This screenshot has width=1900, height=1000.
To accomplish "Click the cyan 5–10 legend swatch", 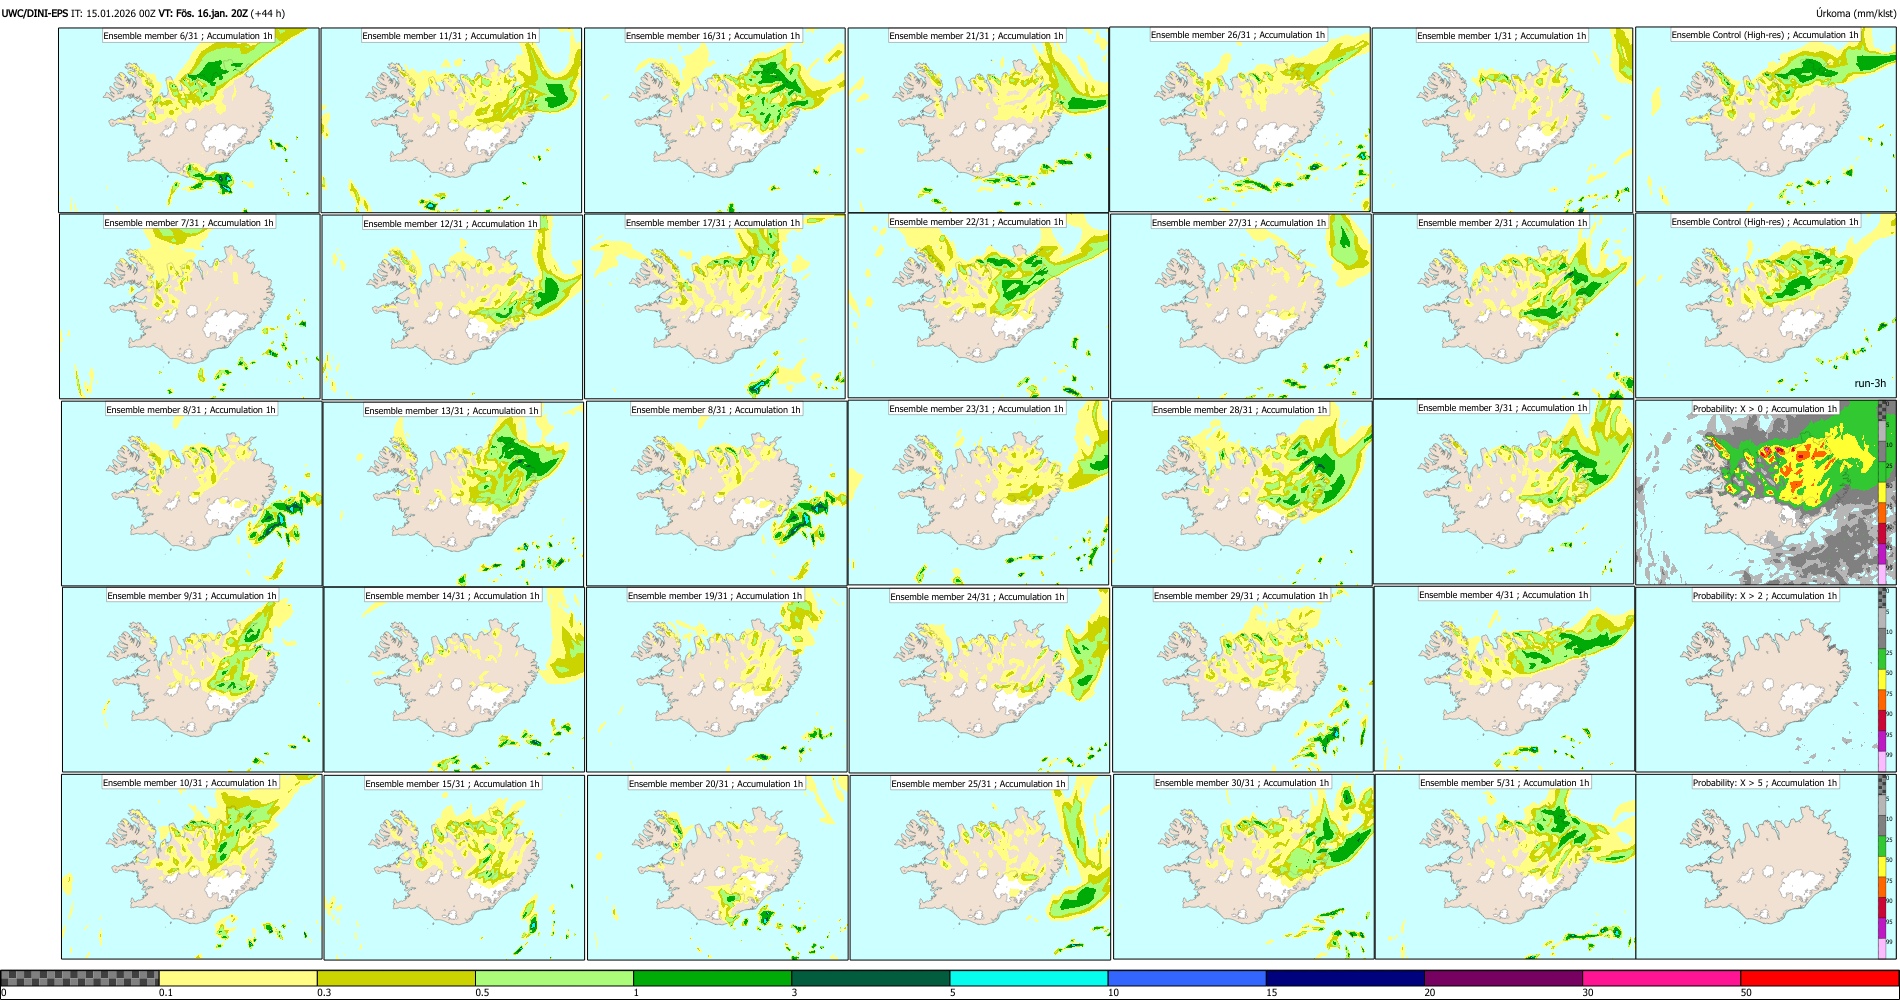I will point(1029,978).
